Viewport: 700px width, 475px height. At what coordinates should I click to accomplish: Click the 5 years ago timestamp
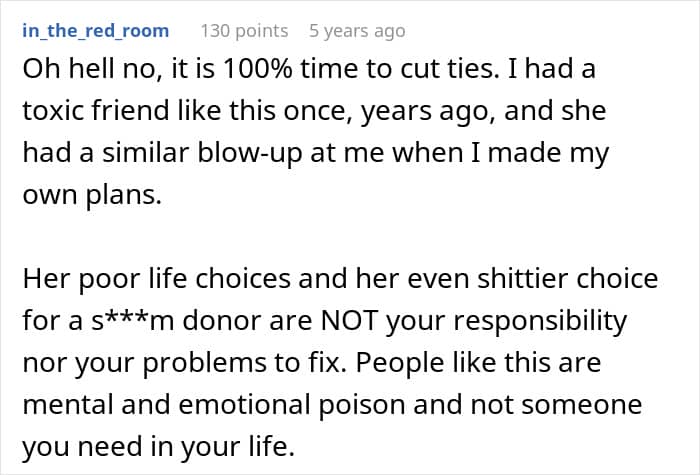[357, 31]
